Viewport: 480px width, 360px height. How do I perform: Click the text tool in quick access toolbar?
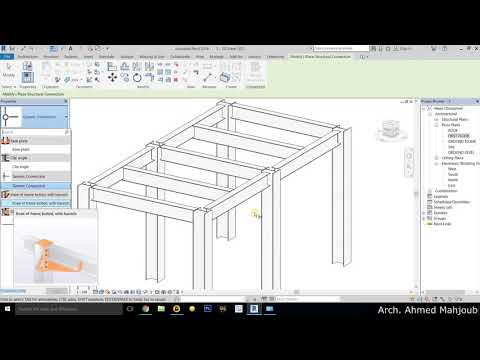coord(71,49)
